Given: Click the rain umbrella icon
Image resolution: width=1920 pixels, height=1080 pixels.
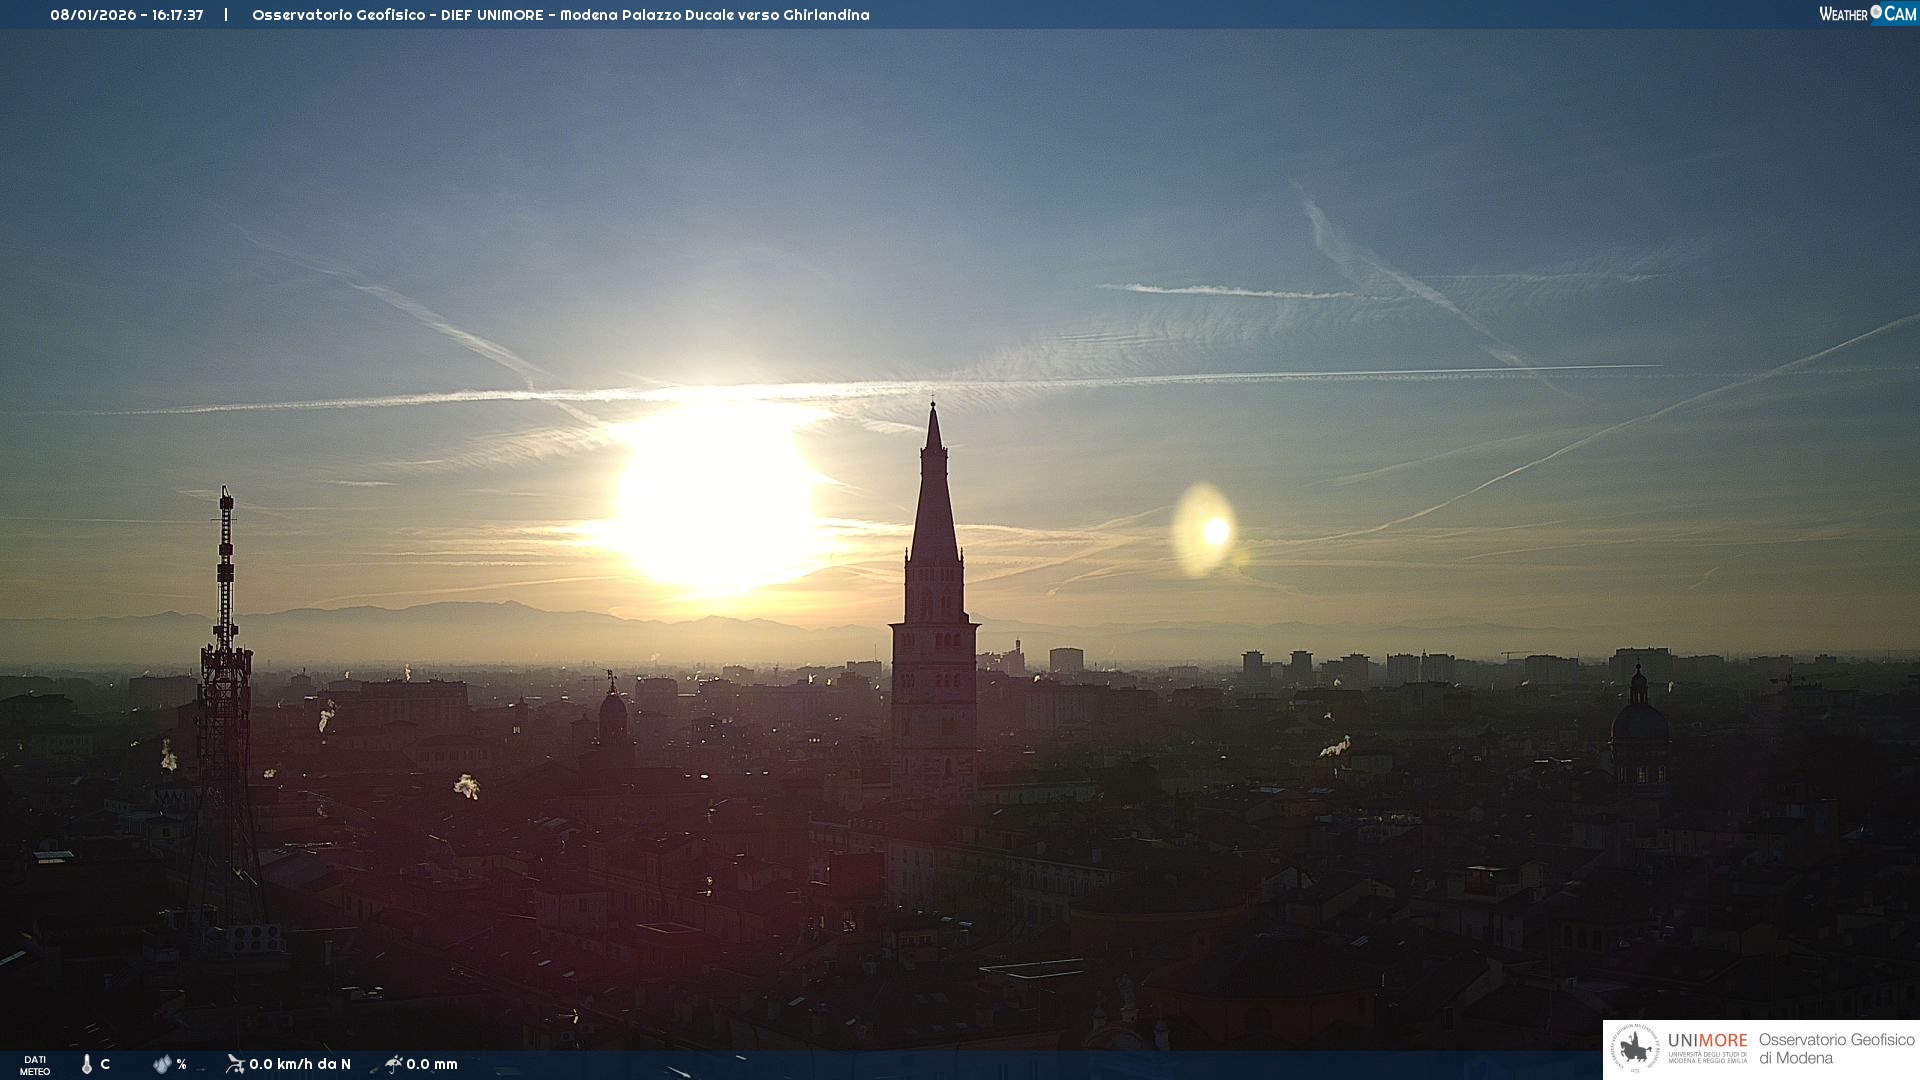Looking at the screenshot, I should pos(393,1064).
